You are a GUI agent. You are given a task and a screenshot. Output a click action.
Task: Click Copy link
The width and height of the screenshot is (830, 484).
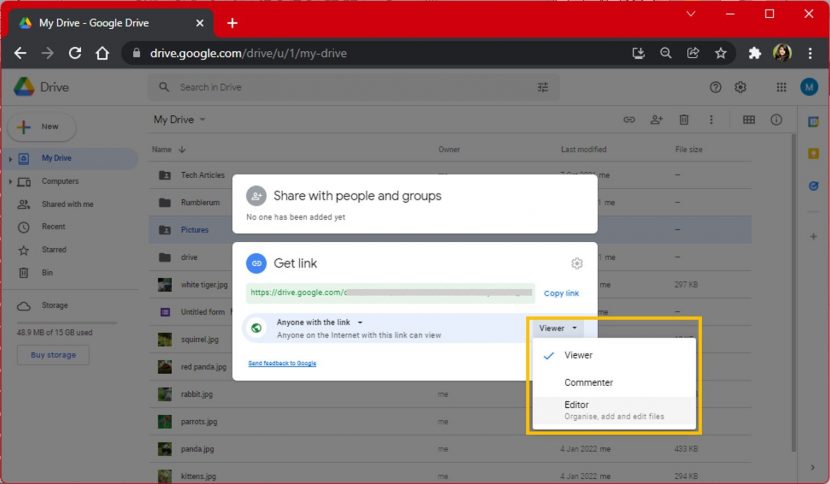(x=561, y=293)
